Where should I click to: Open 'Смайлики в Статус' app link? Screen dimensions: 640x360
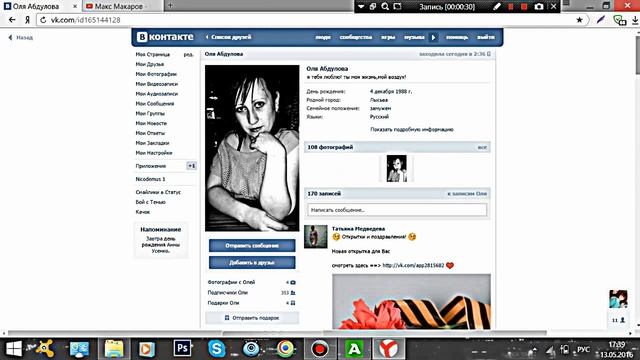tap(158, 192)
